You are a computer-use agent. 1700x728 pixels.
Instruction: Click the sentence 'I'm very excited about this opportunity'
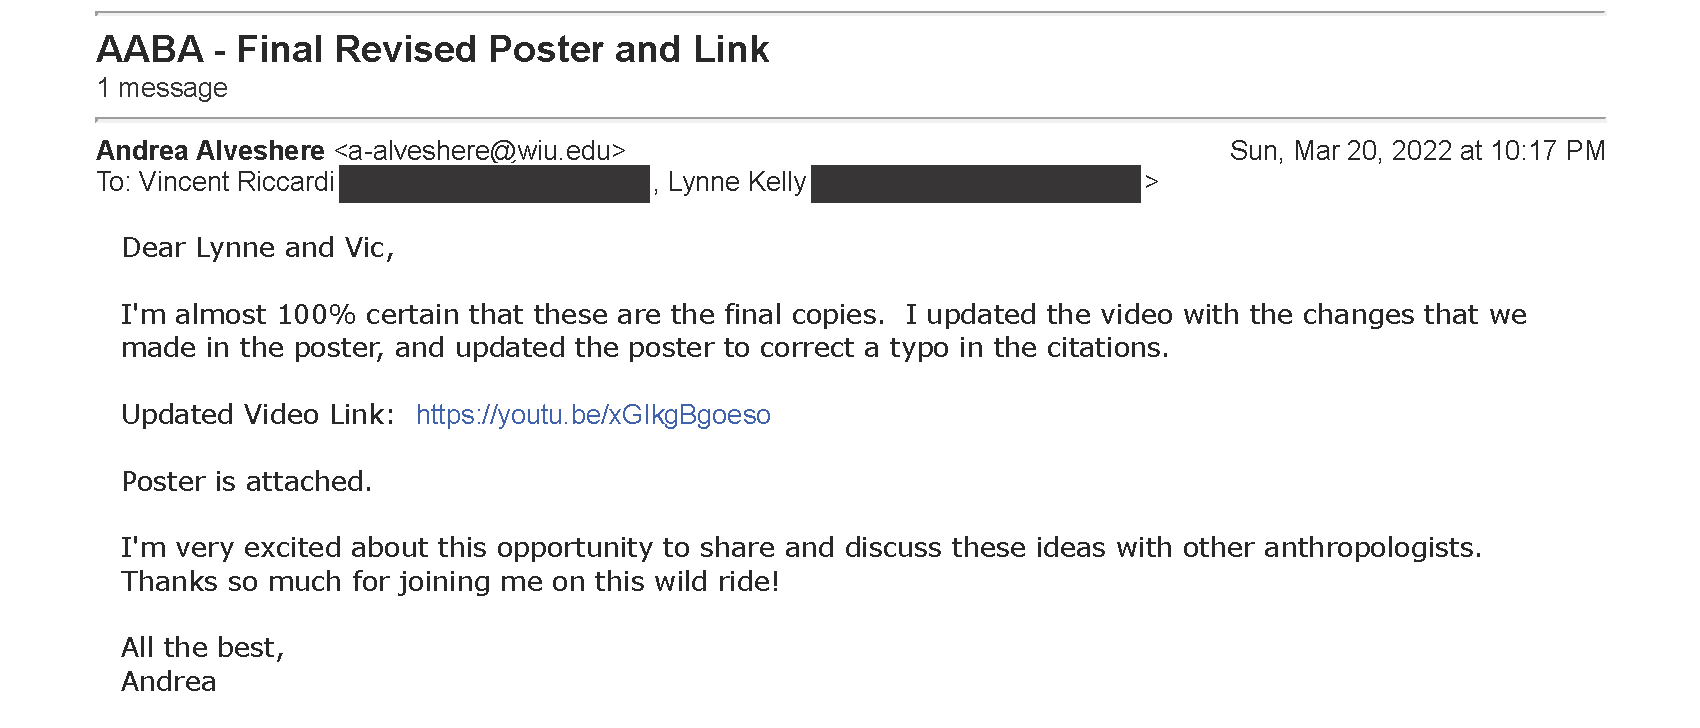(801, 548)
